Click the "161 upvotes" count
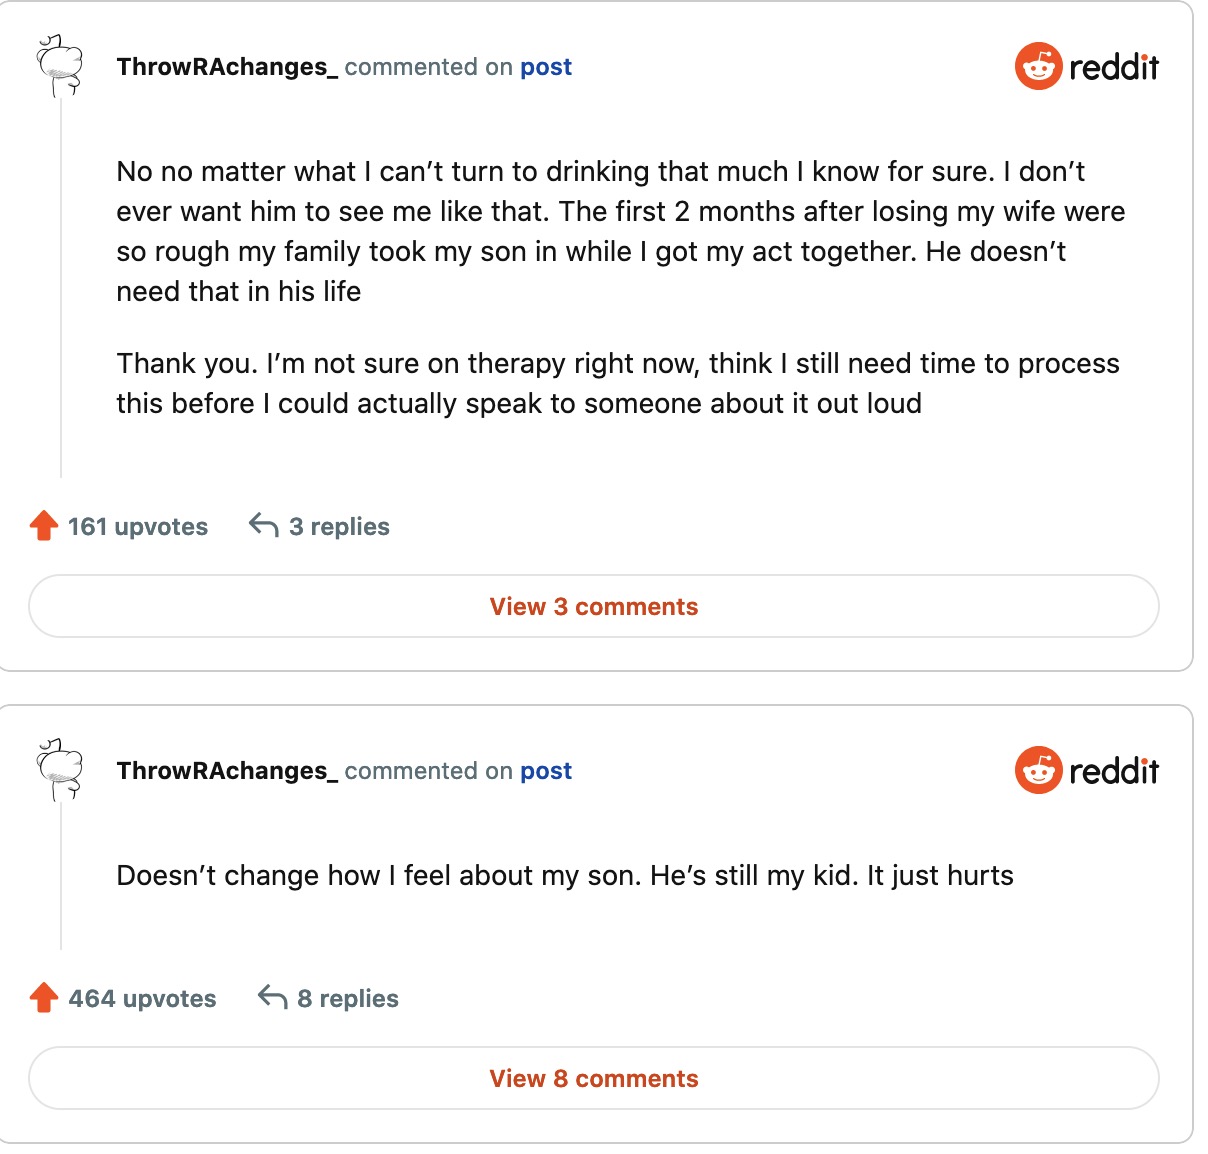1208x1154 pixels. [138, 527]
